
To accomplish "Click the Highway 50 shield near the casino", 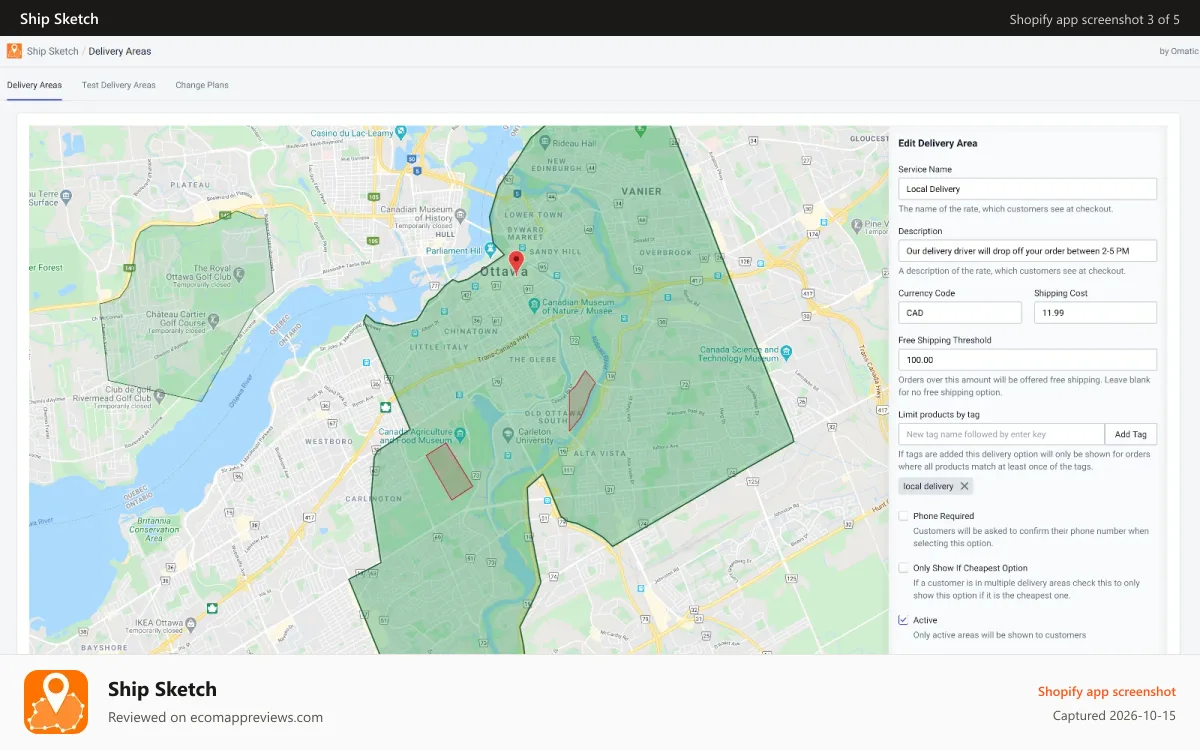I will point(412,158).
